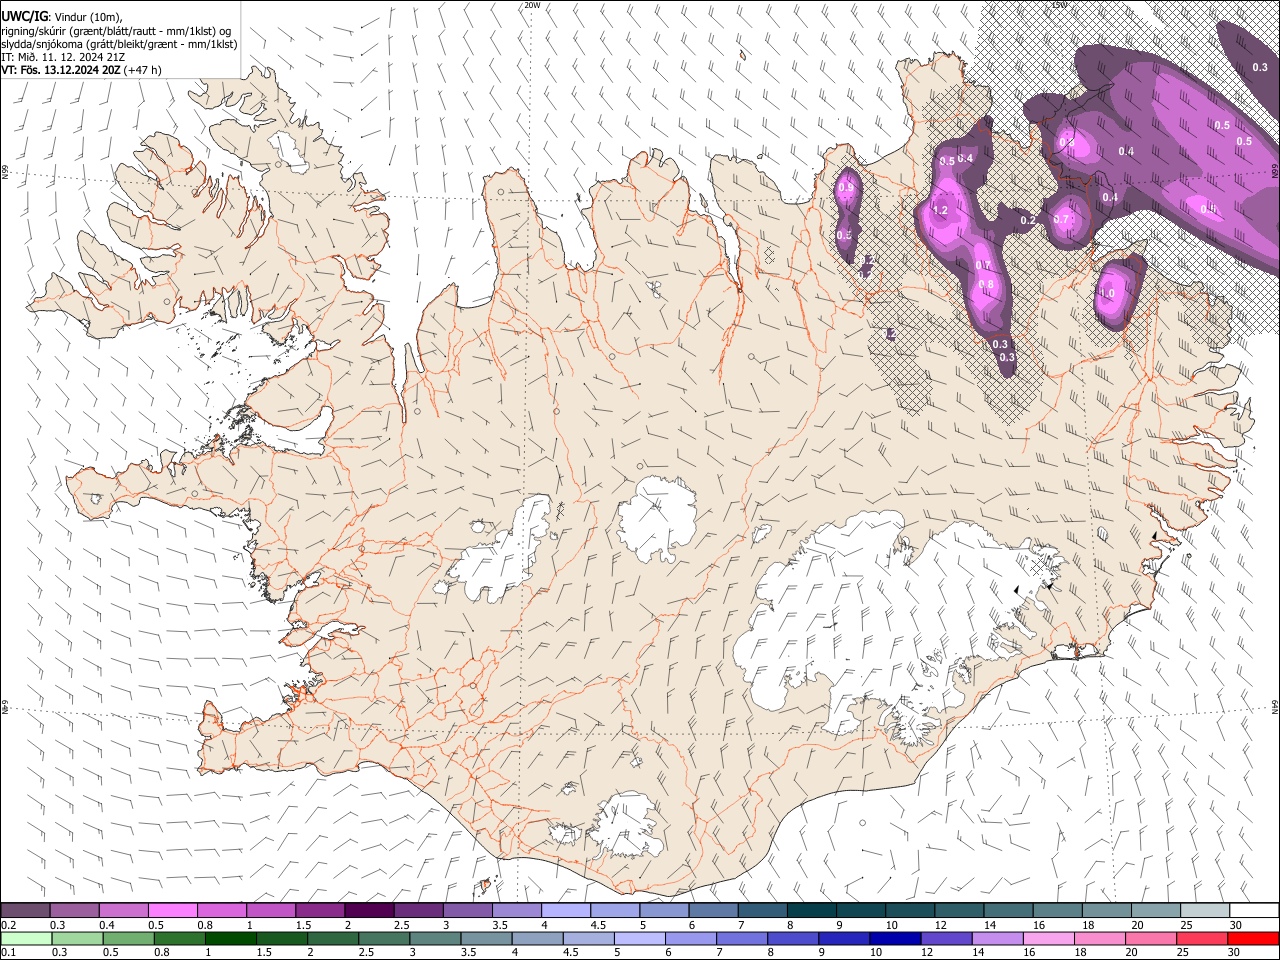Click the 0.3 value at the far upper-right corner

(1260, 67)
